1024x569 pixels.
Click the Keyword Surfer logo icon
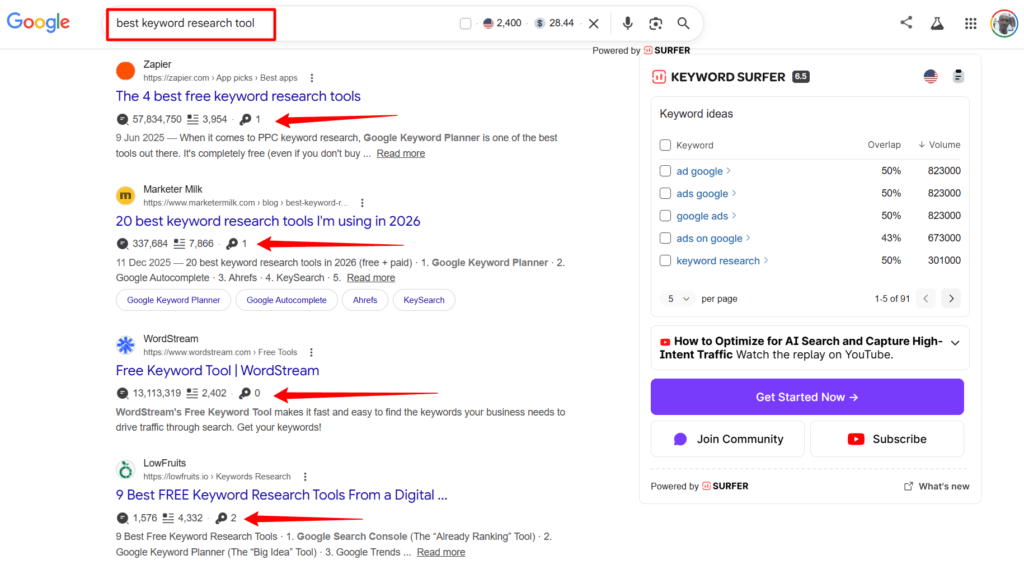[x=659, y=77]
